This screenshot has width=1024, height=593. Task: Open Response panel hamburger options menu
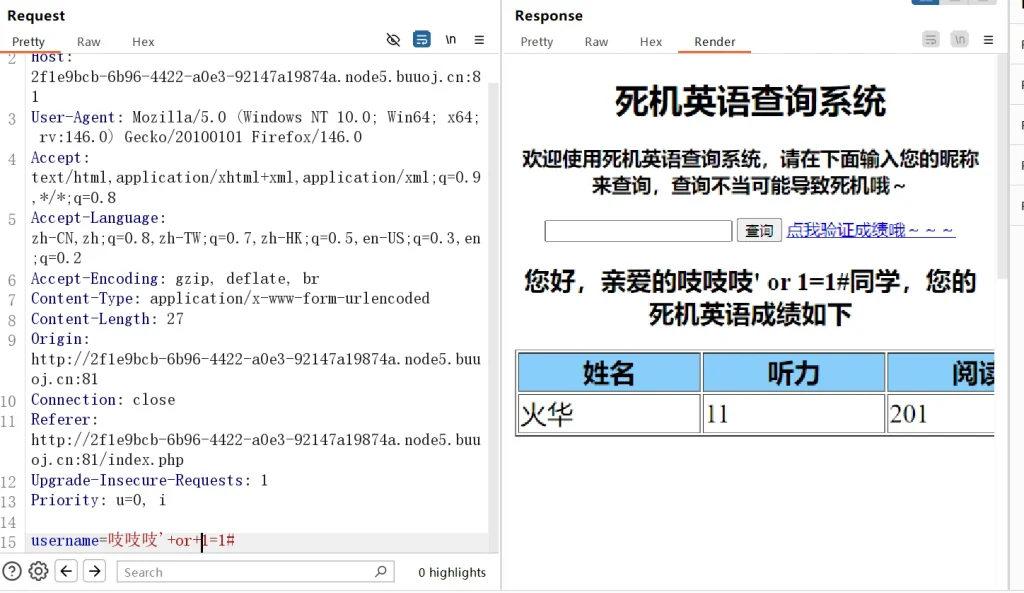988,40
